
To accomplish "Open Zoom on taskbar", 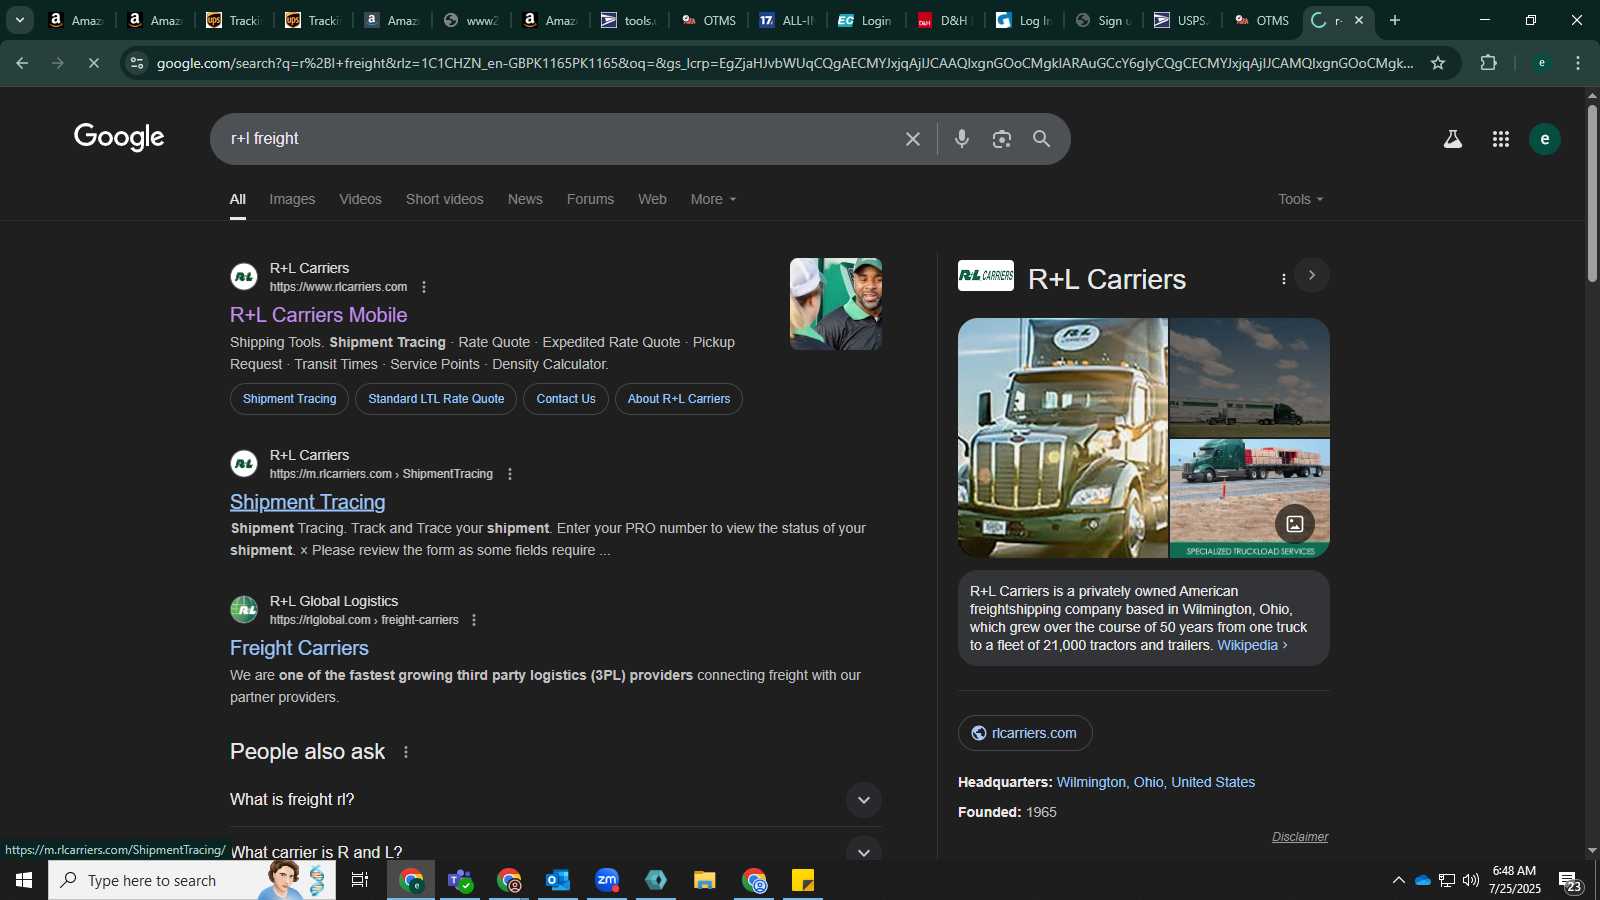I will (607, 880).
